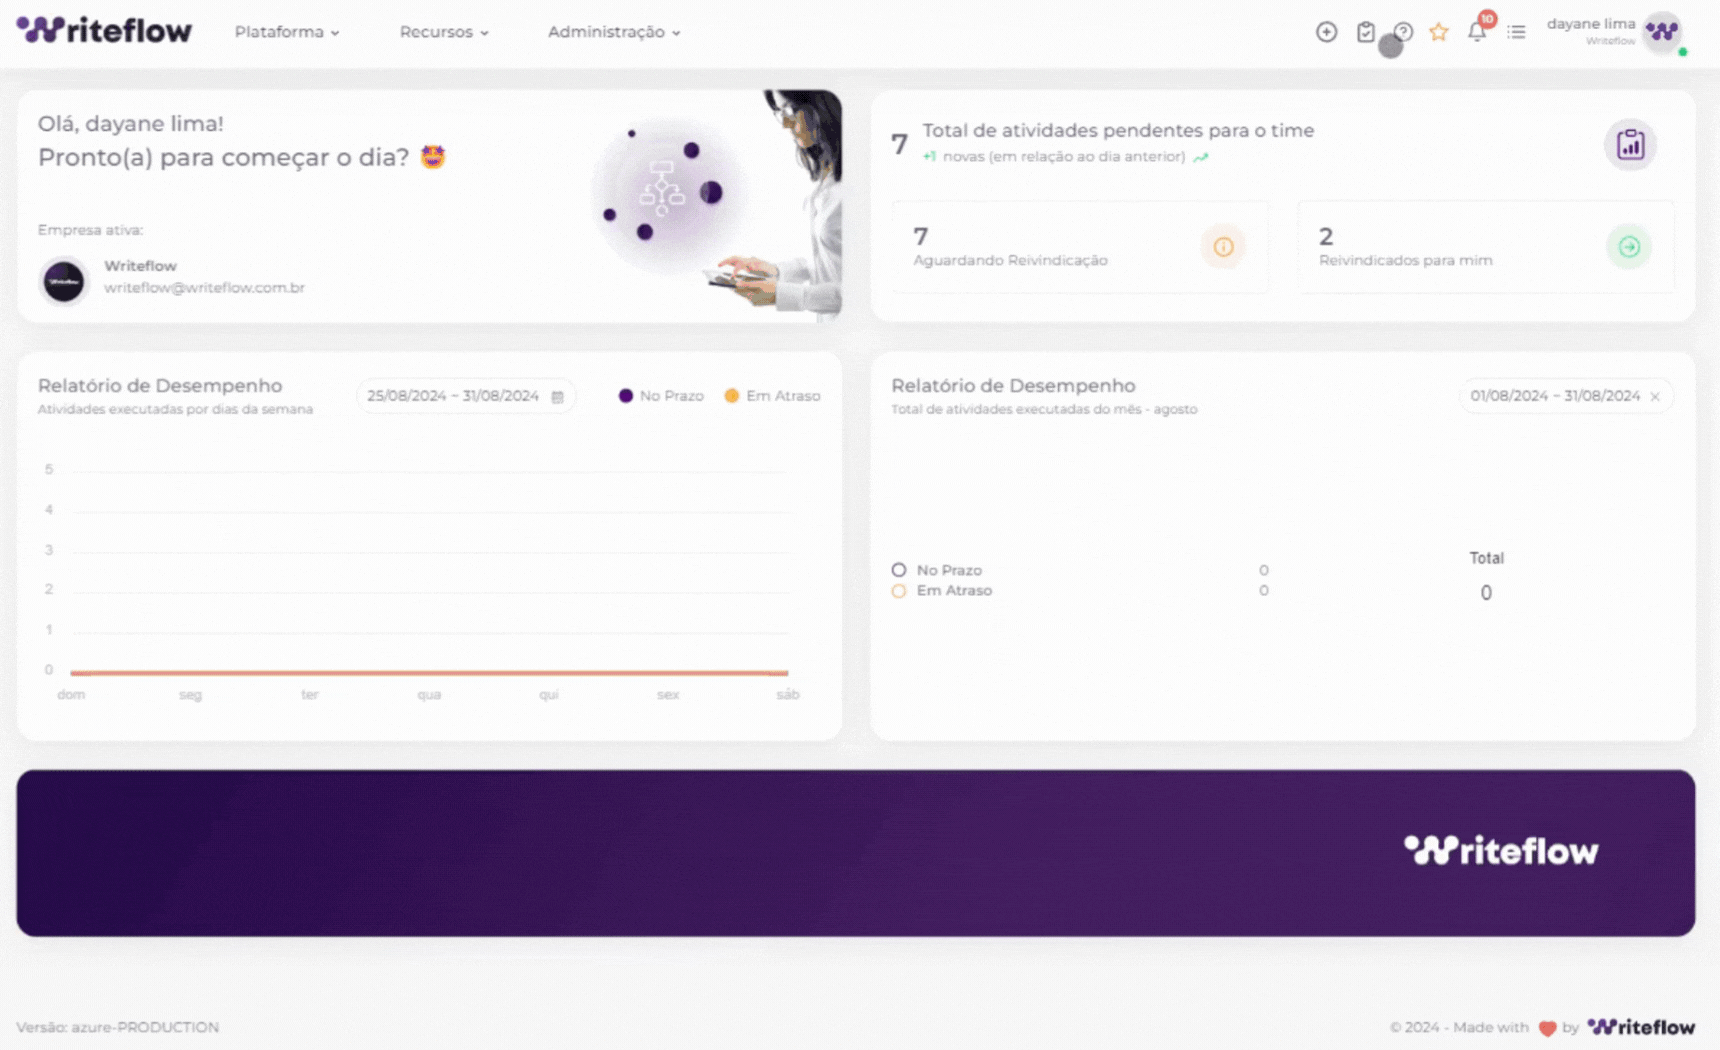
Task: Toggle the No Prazo legend in weekly chart
Action: click(661, 396)
